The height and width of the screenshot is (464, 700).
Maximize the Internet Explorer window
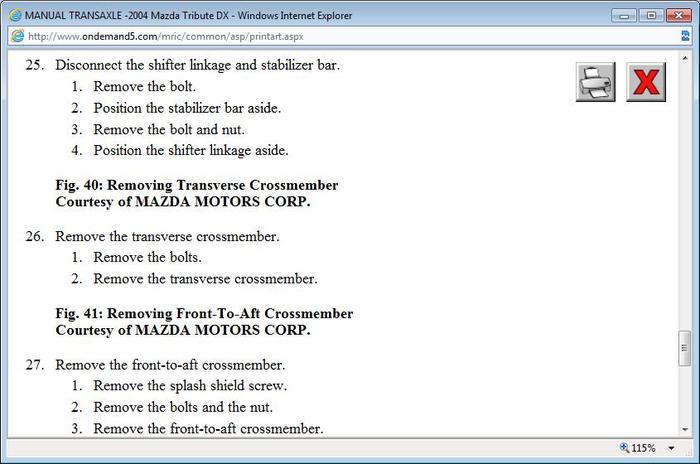click(x=651, y=16)
